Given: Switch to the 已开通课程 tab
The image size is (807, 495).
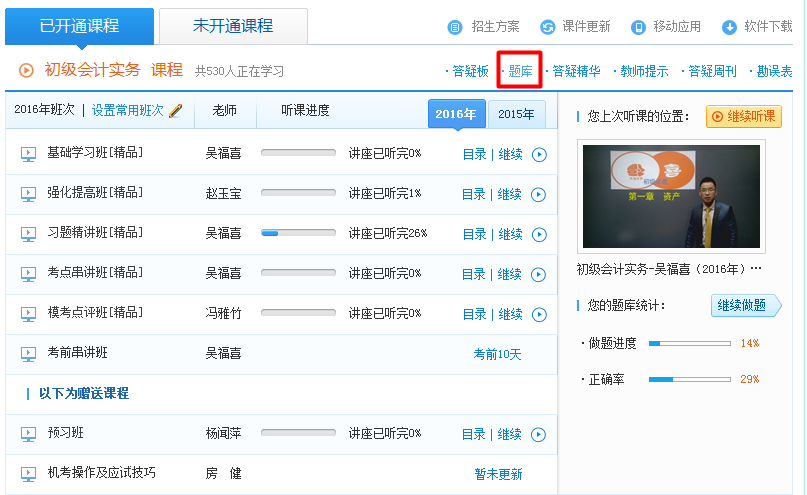Looking at the screenshot, I should pyautogui.click(x=79, y=26).
